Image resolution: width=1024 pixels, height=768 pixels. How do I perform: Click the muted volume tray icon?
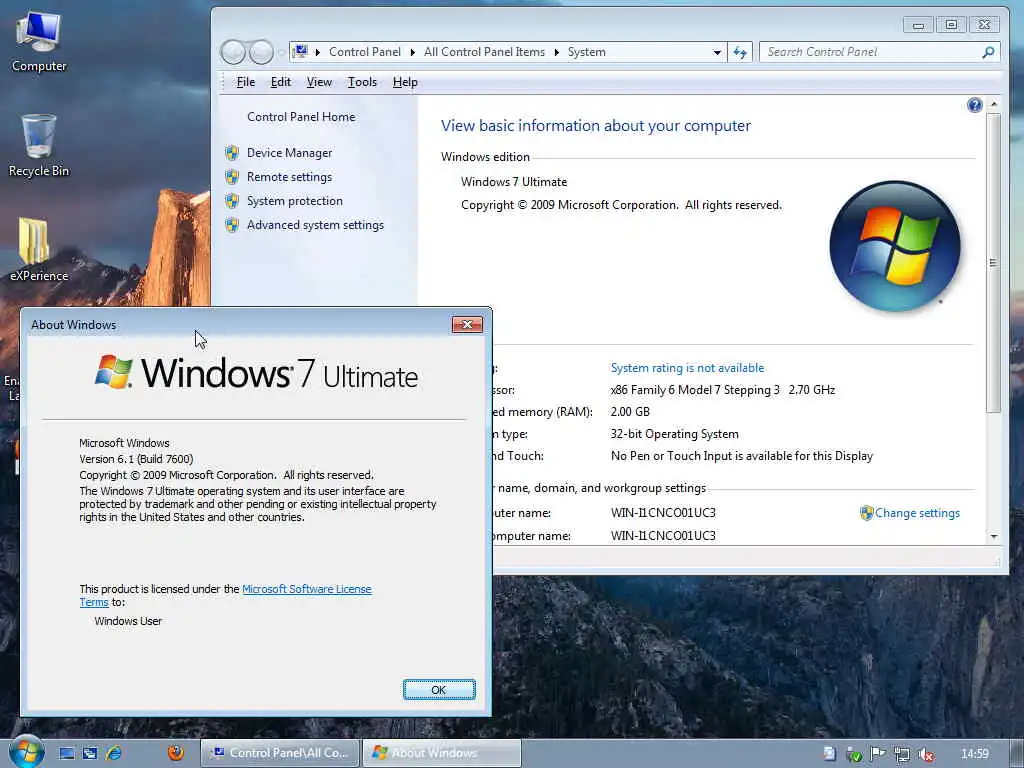[925, 754]
